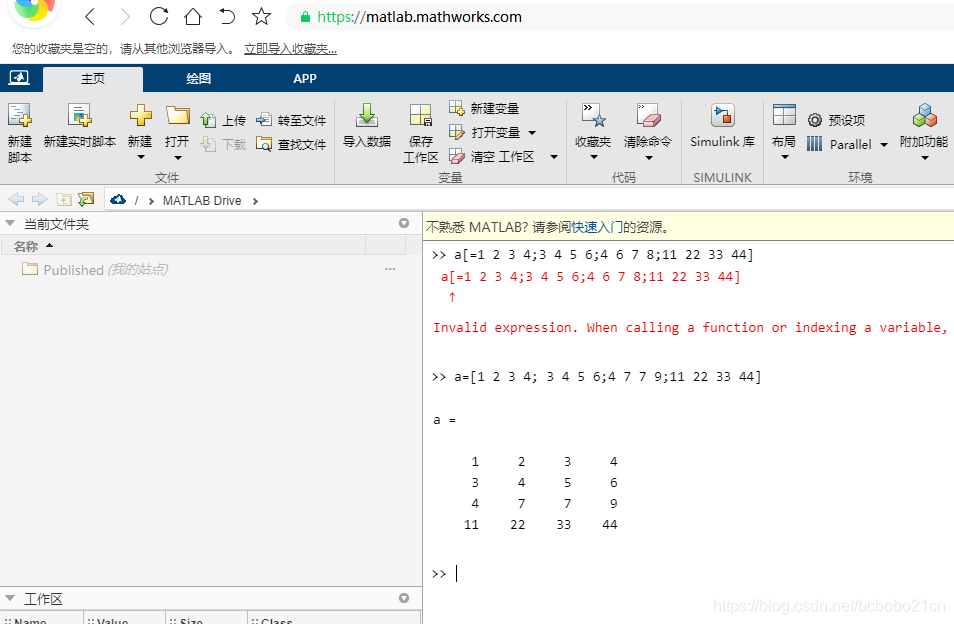The width and height of the screenshot is (954, 624).
Task: Click the command window prompt input
Action: click(600, 574)
